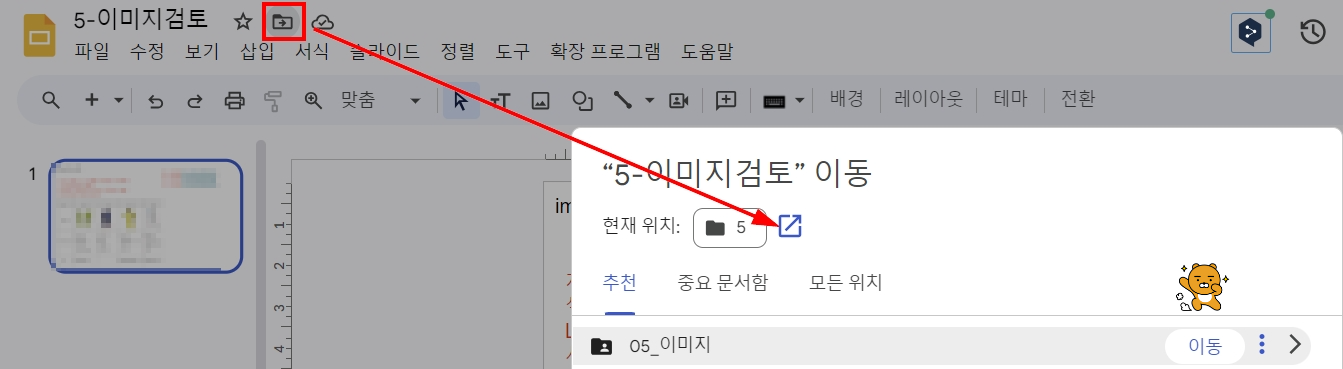This screenshot has height=369, width=1343.
Task: Print the presentation
Action: [234, 100]
